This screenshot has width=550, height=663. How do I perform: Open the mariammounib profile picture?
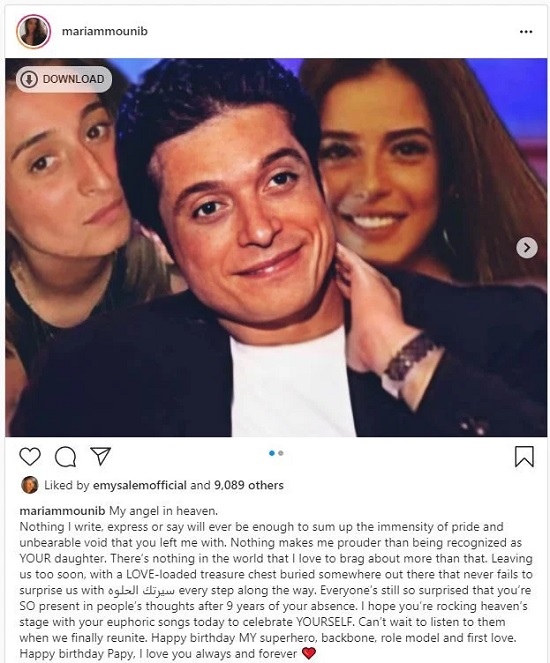tap(33, 31)
